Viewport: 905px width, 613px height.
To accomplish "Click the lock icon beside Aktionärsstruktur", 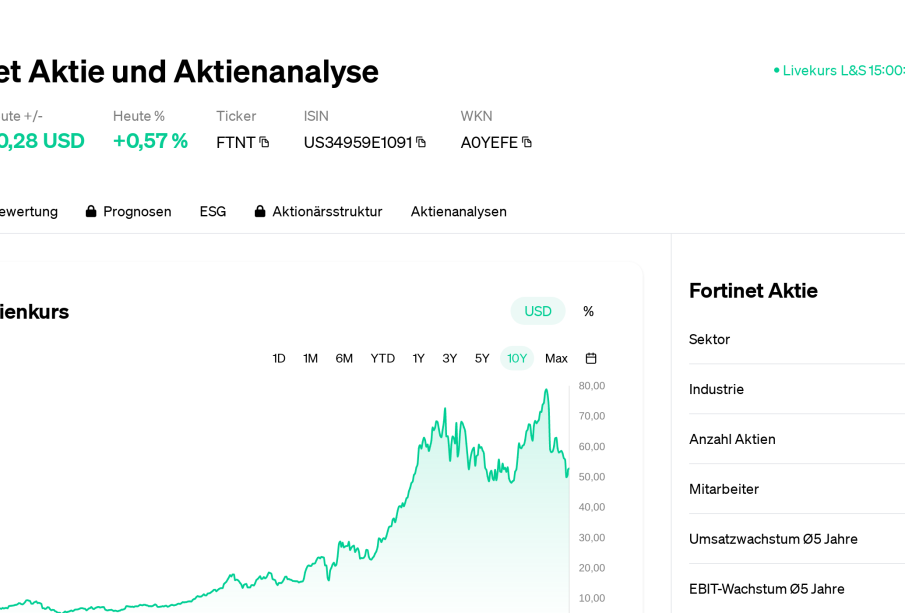I will click(260, 211).
